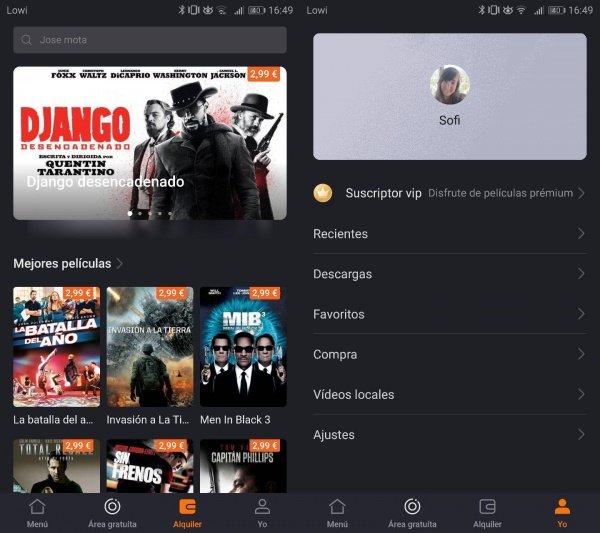
Task: Go to Menú tab in left screen
Action: coord(37,513)
